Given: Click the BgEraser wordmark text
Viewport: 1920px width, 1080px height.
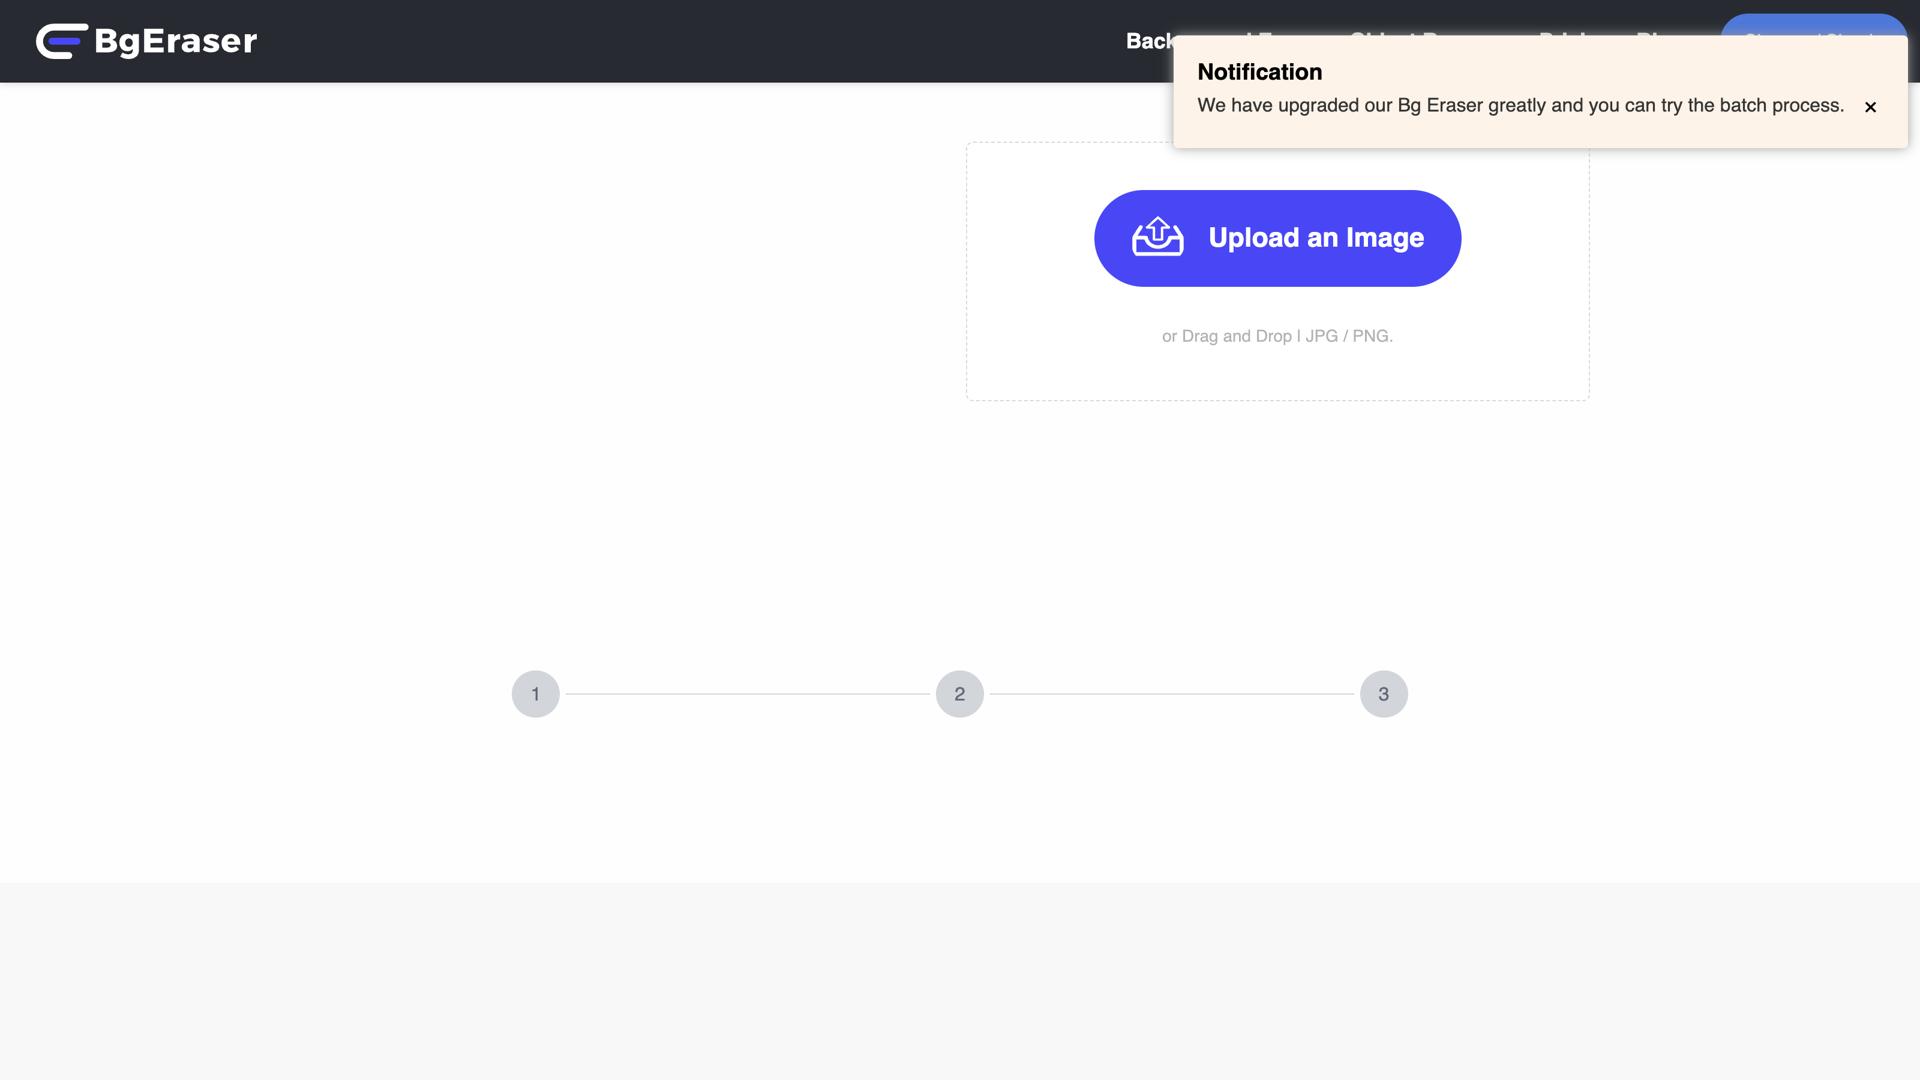Looking at the screenshot, I should tap(176, 41).
